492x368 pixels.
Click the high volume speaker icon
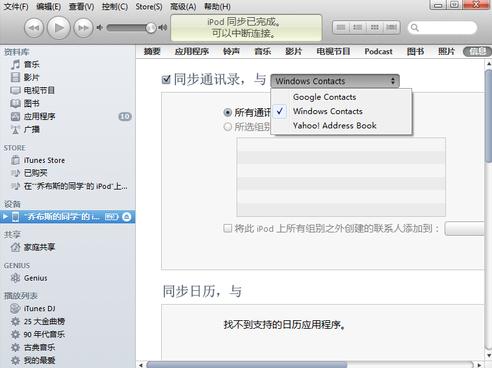click(163, 28)
